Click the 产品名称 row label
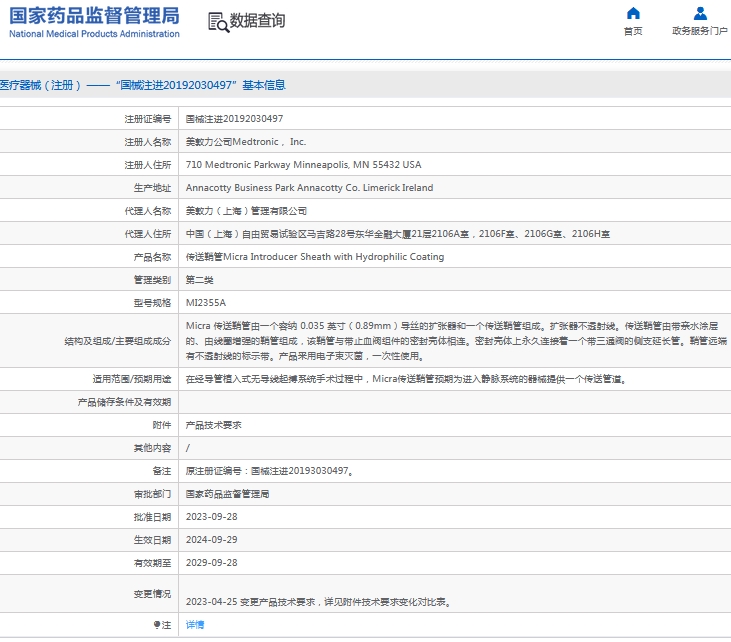Image resolution: width=731 pixels, height=642 pixels. [152, 257]
